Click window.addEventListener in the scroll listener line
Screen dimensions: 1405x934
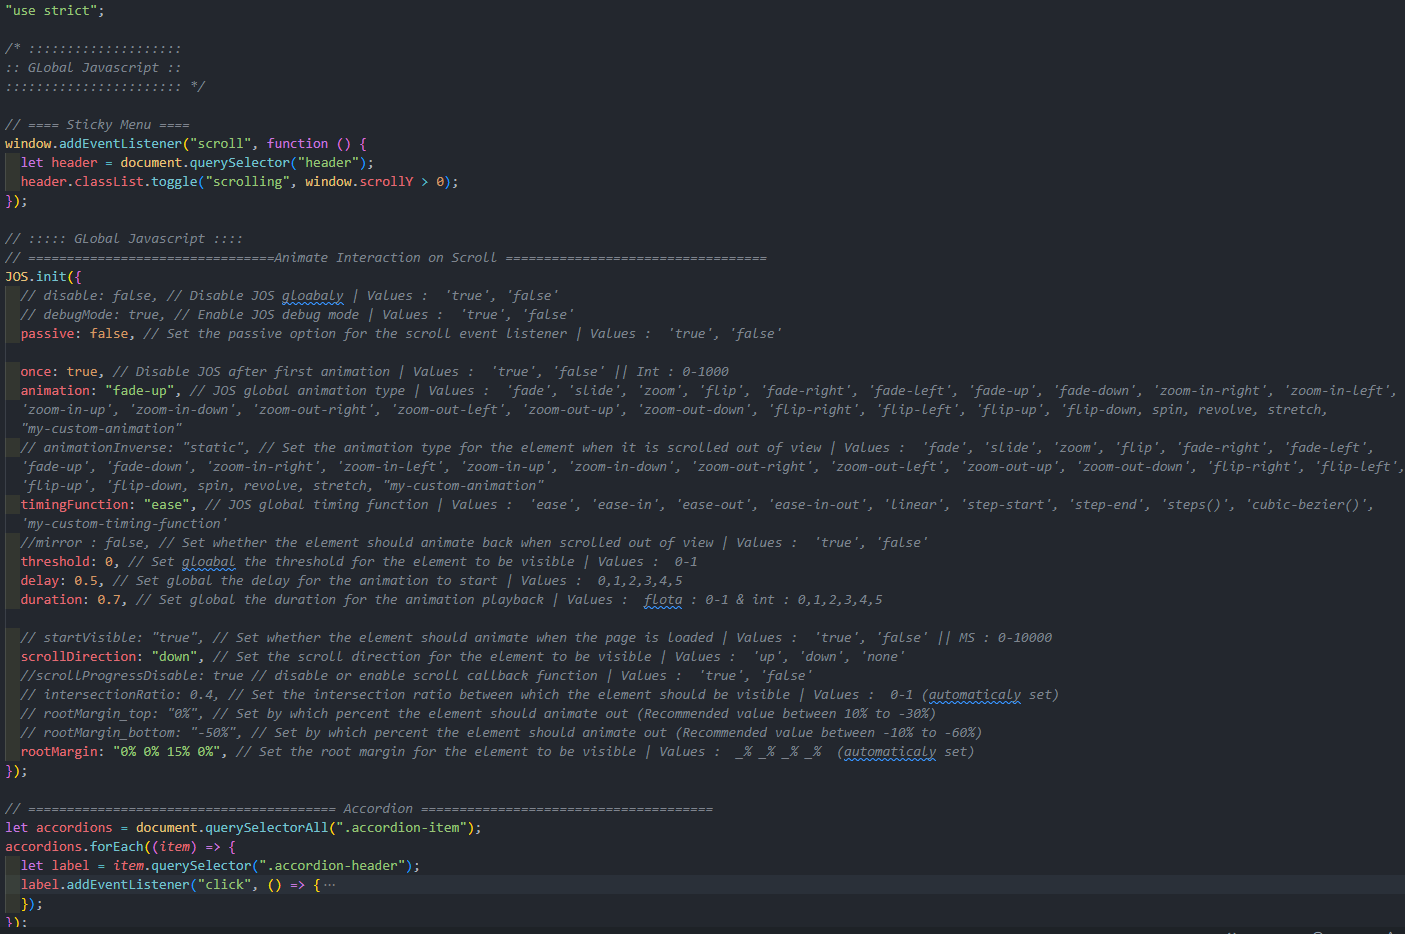(x=93, y=144)
